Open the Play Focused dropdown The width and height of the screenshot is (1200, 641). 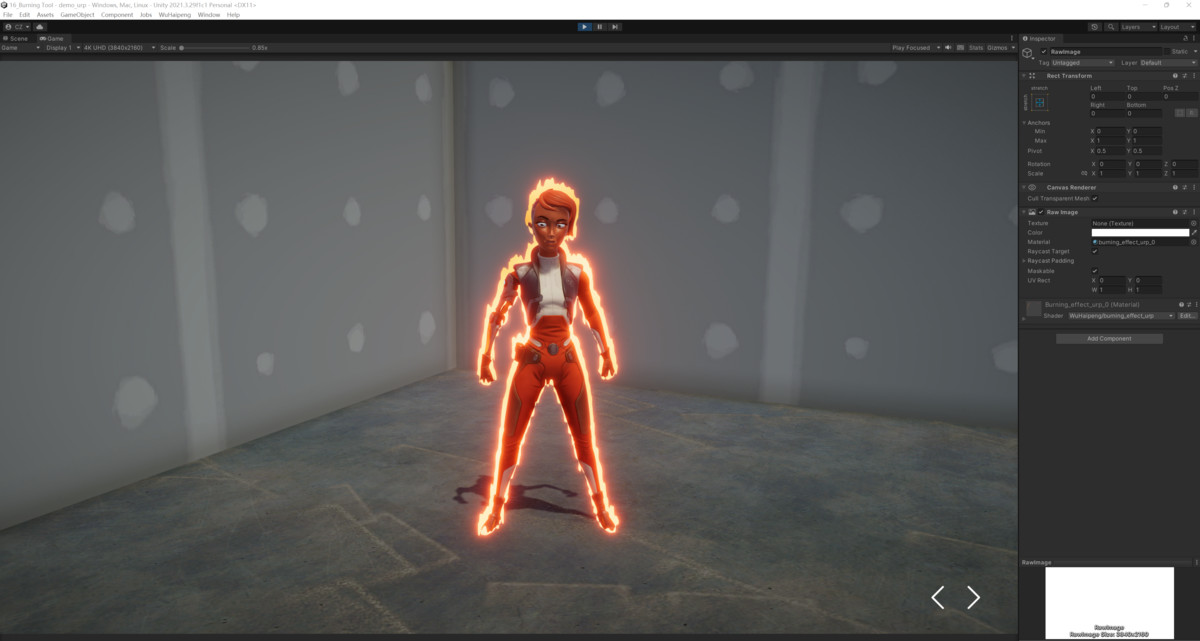pyautogui.click(x=916, y=48)
